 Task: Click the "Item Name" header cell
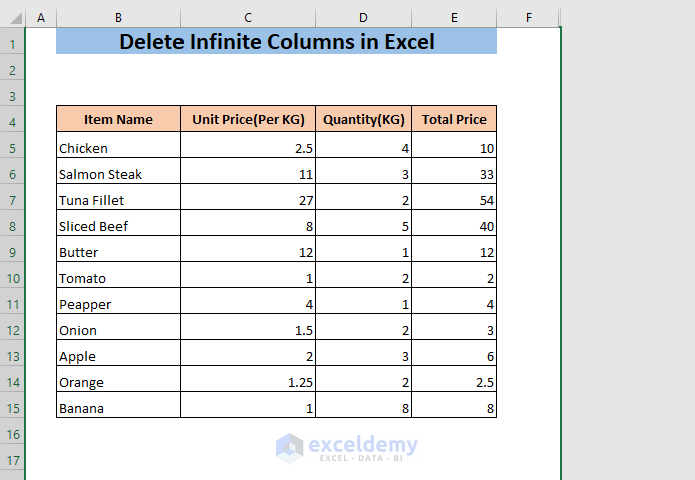pyautogui.click(x=118, y=119)
